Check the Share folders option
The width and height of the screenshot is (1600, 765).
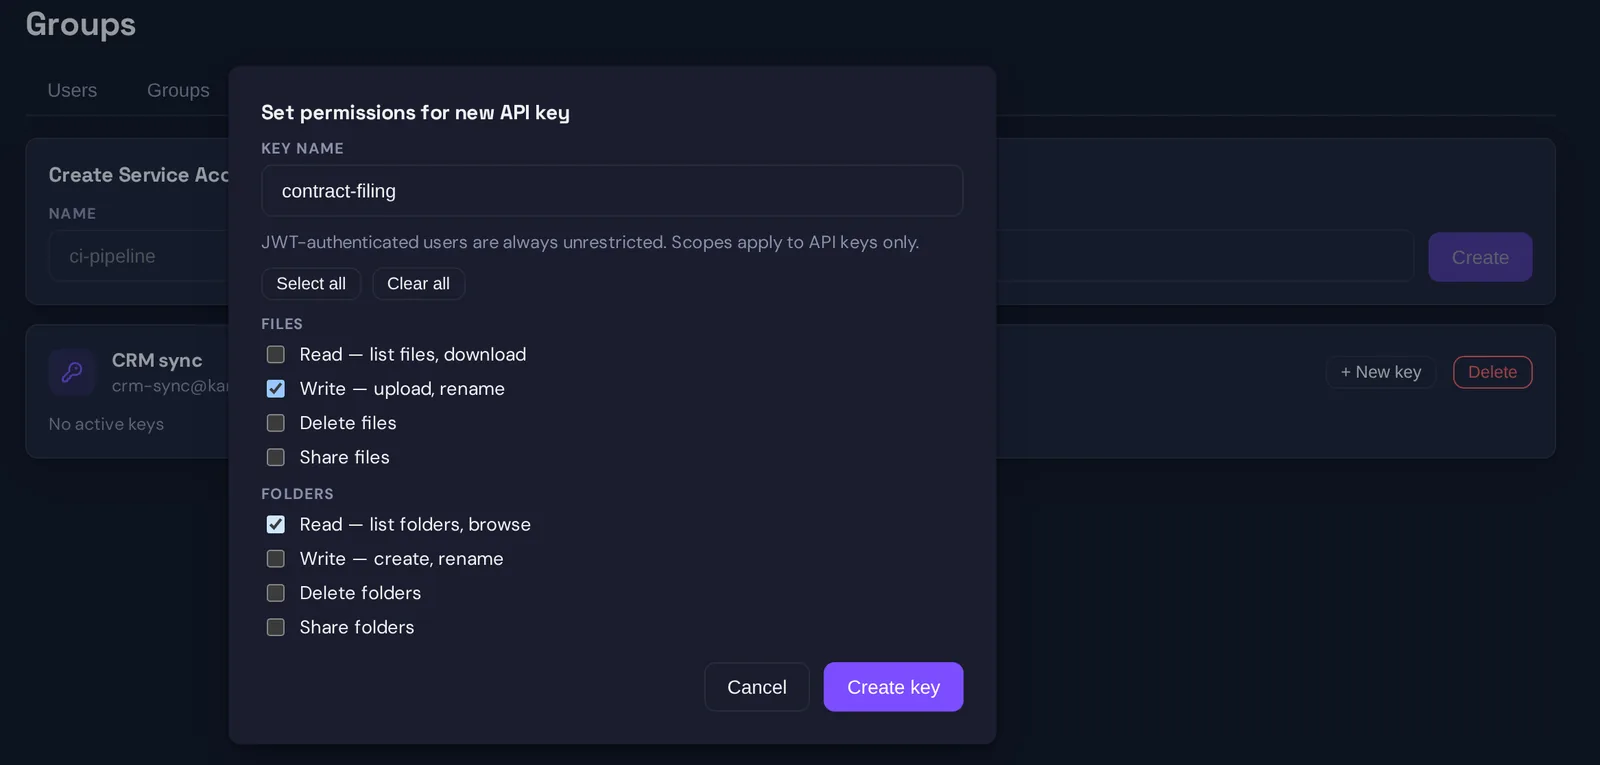(x=276, y=627)
